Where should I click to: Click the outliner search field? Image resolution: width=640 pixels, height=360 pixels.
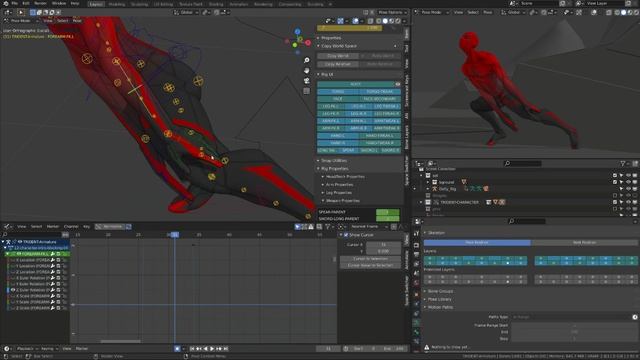tap(523, 164)
